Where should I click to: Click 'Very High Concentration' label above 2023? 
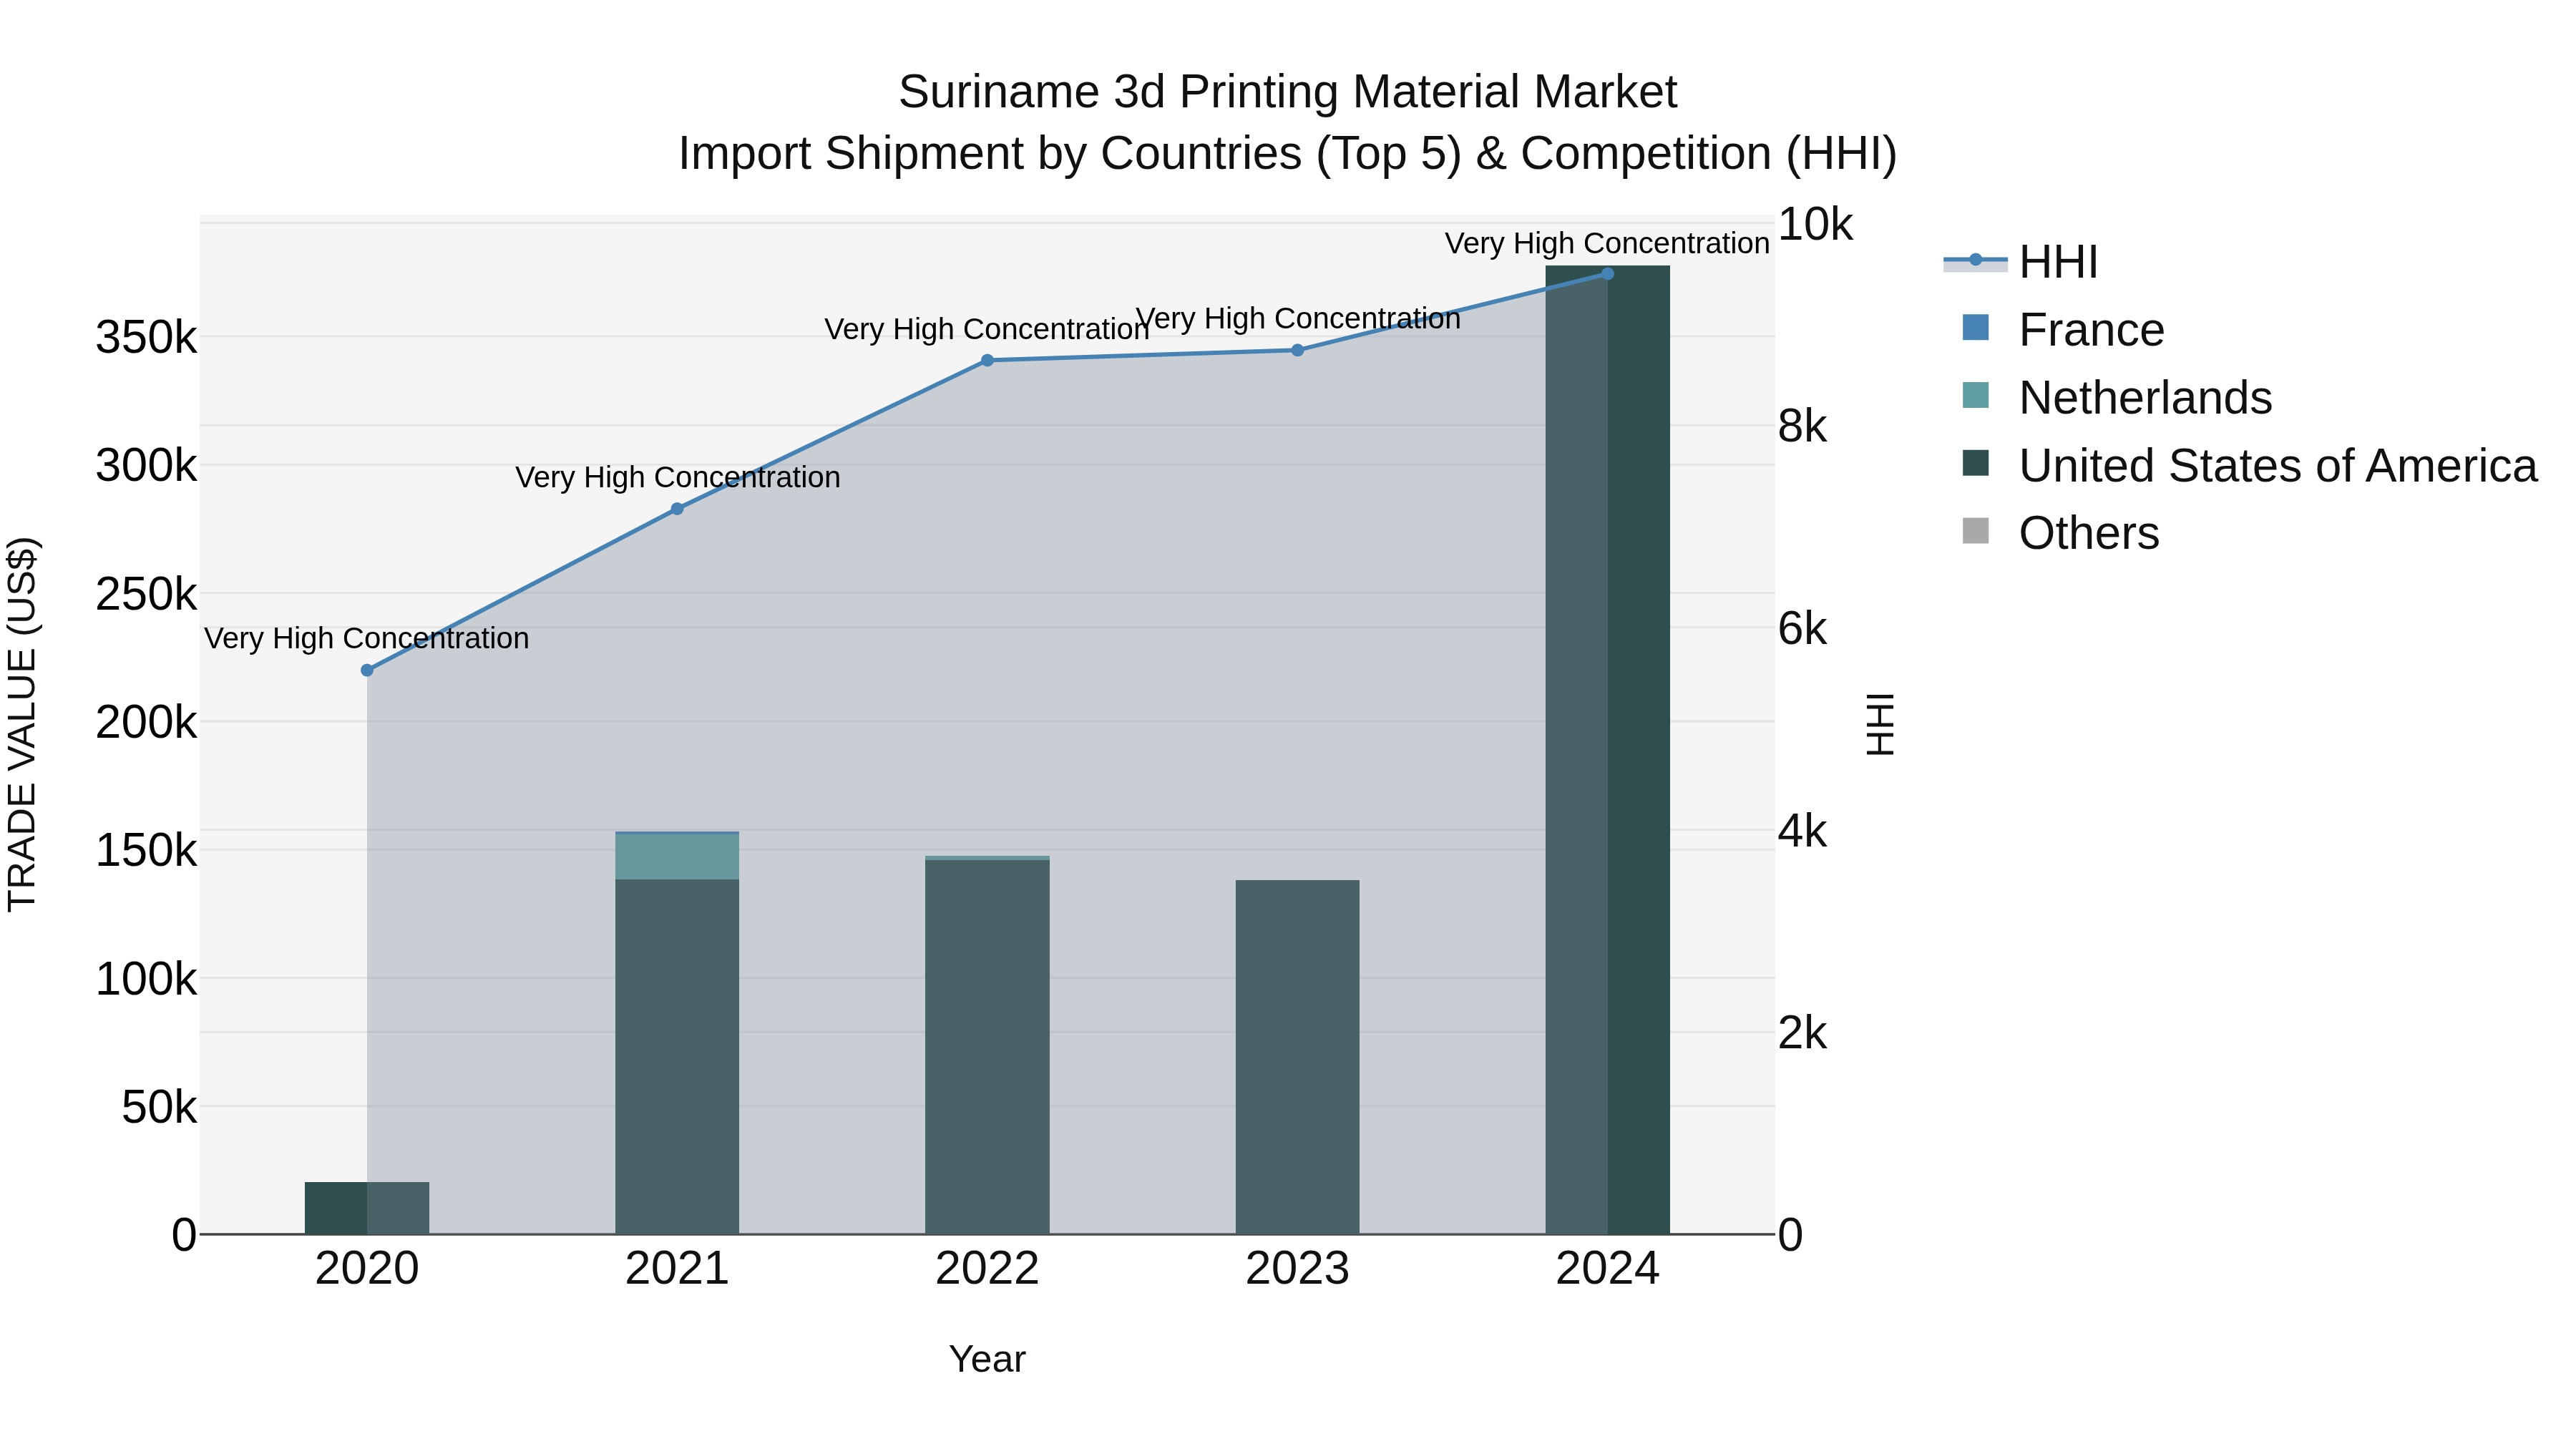[1298, 319]
